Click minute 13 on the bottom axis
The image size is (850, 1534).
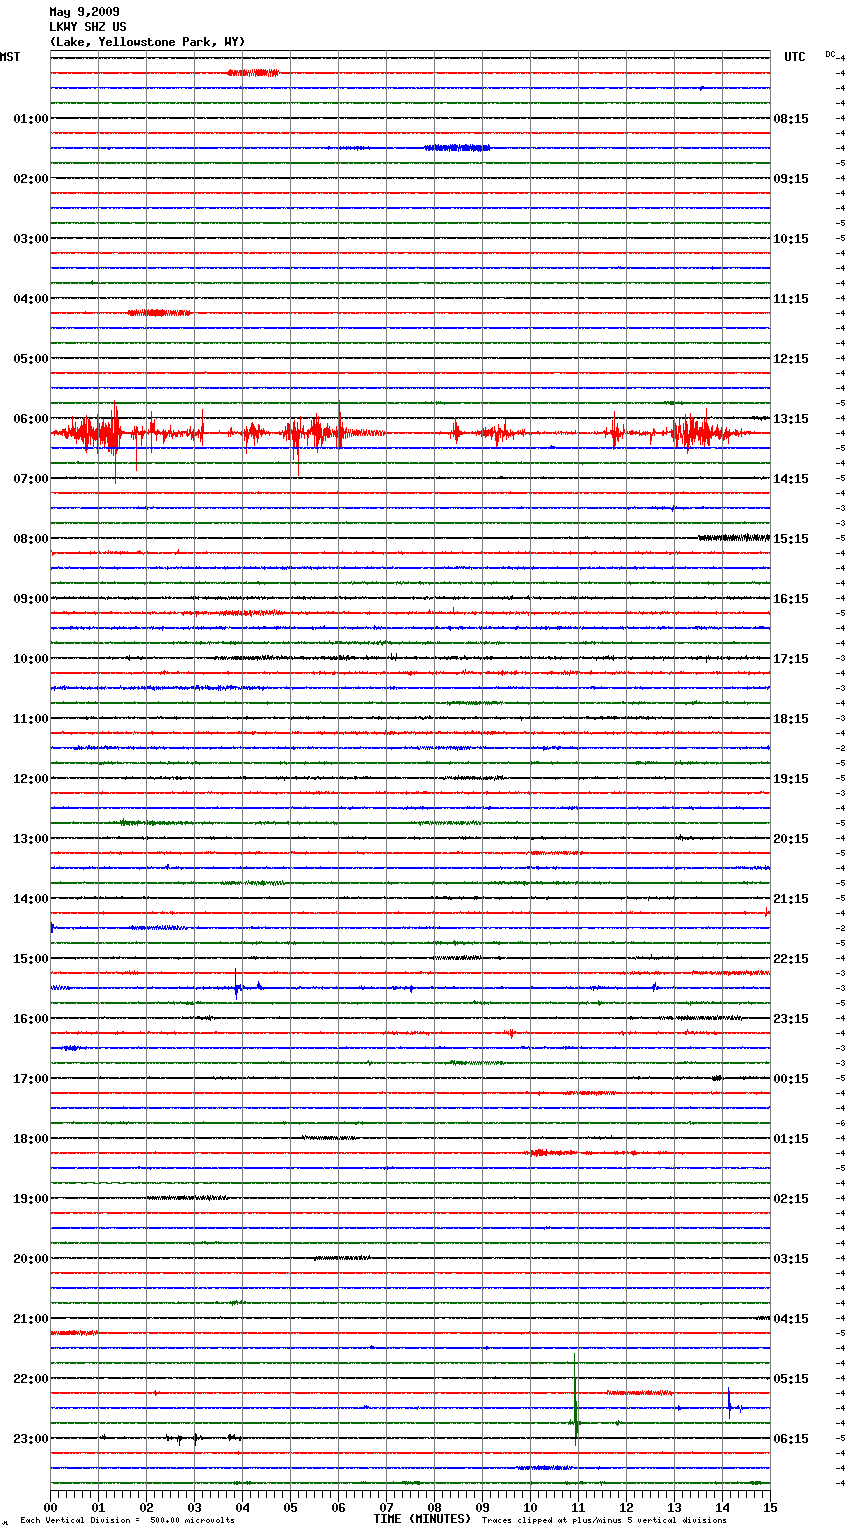coord(674,1507)
